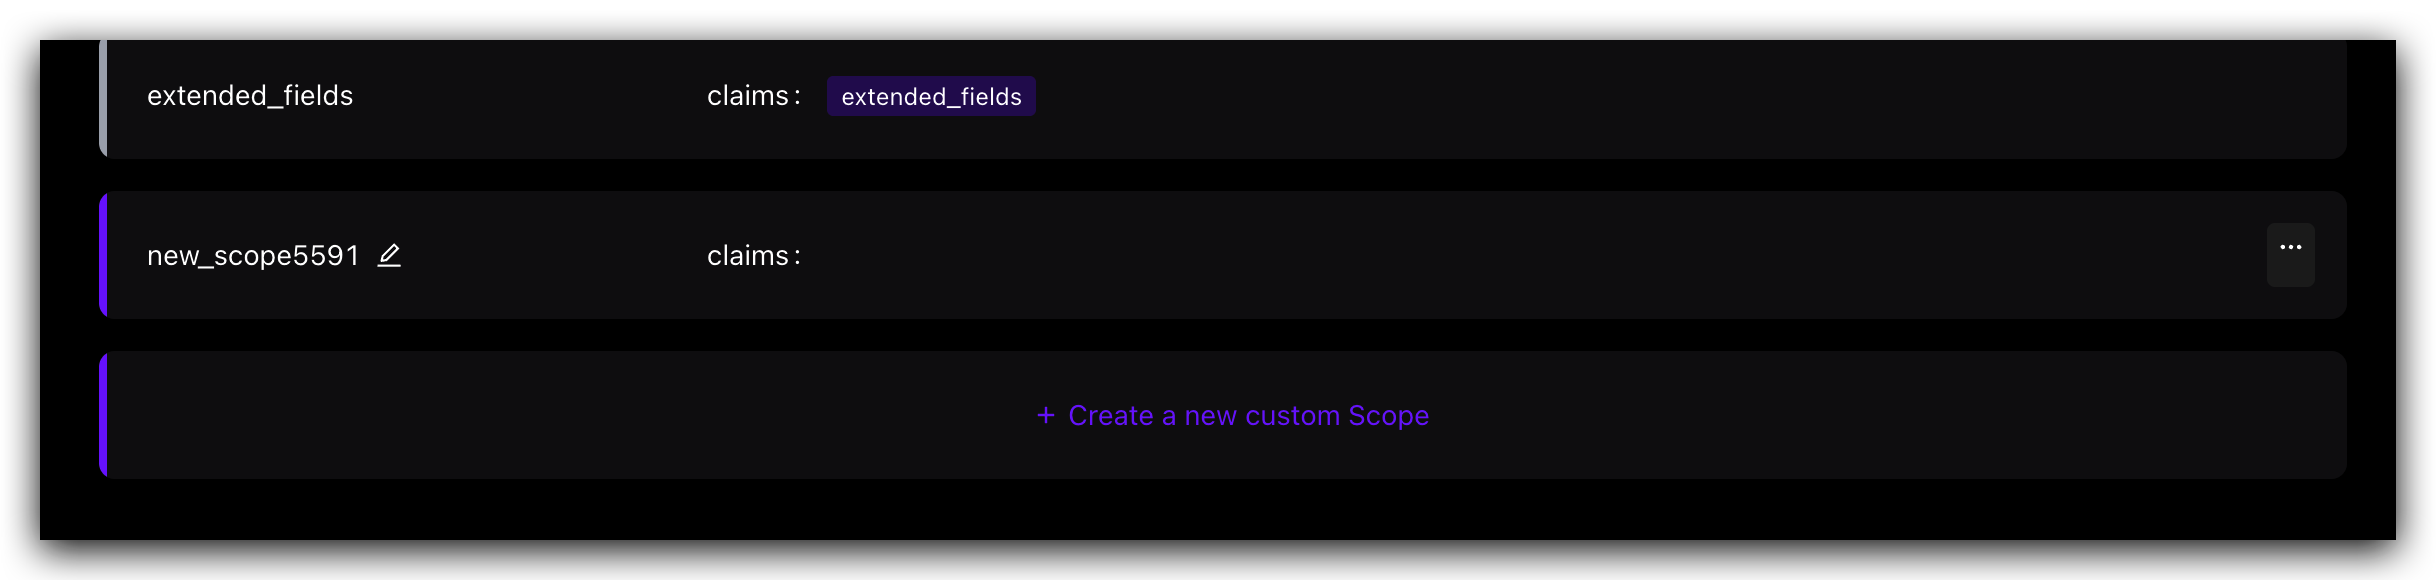
Task: Click the gap between extended_fields and new_scope5591 rows
Action: pos(1222,175)
